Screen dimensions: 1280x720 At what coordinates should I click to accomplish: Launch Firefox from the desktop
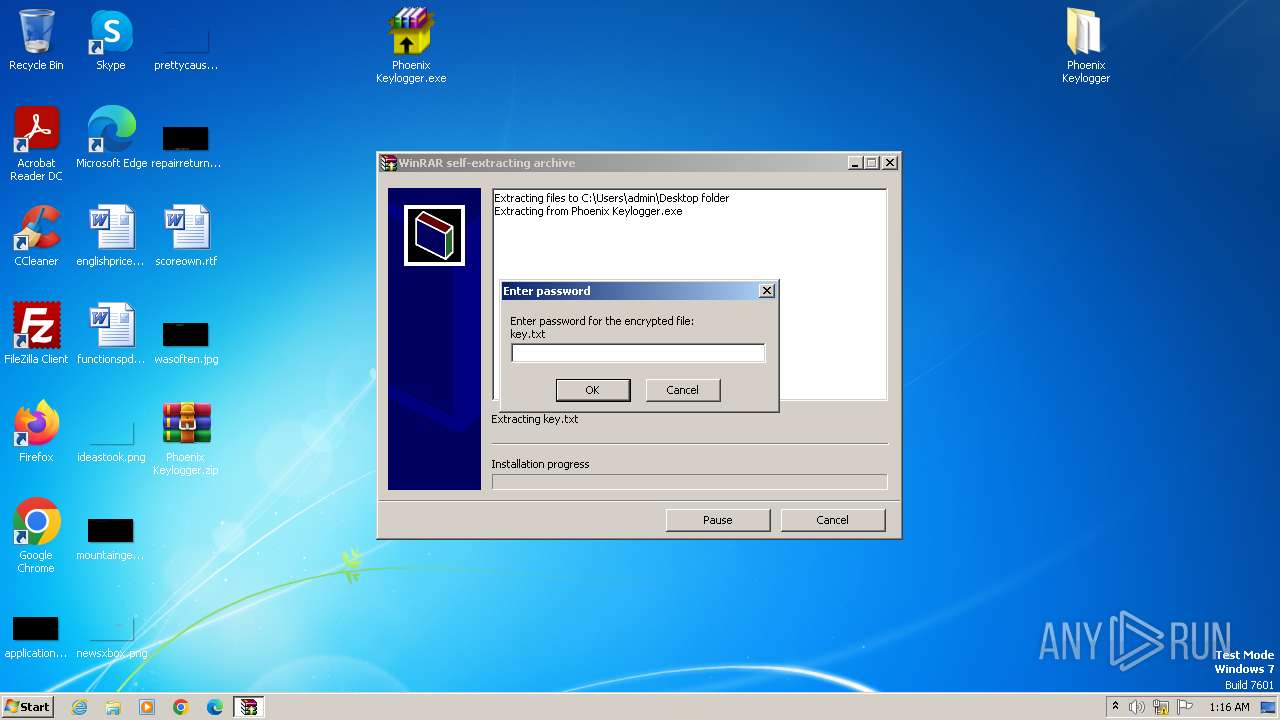[x=36, y=431]
